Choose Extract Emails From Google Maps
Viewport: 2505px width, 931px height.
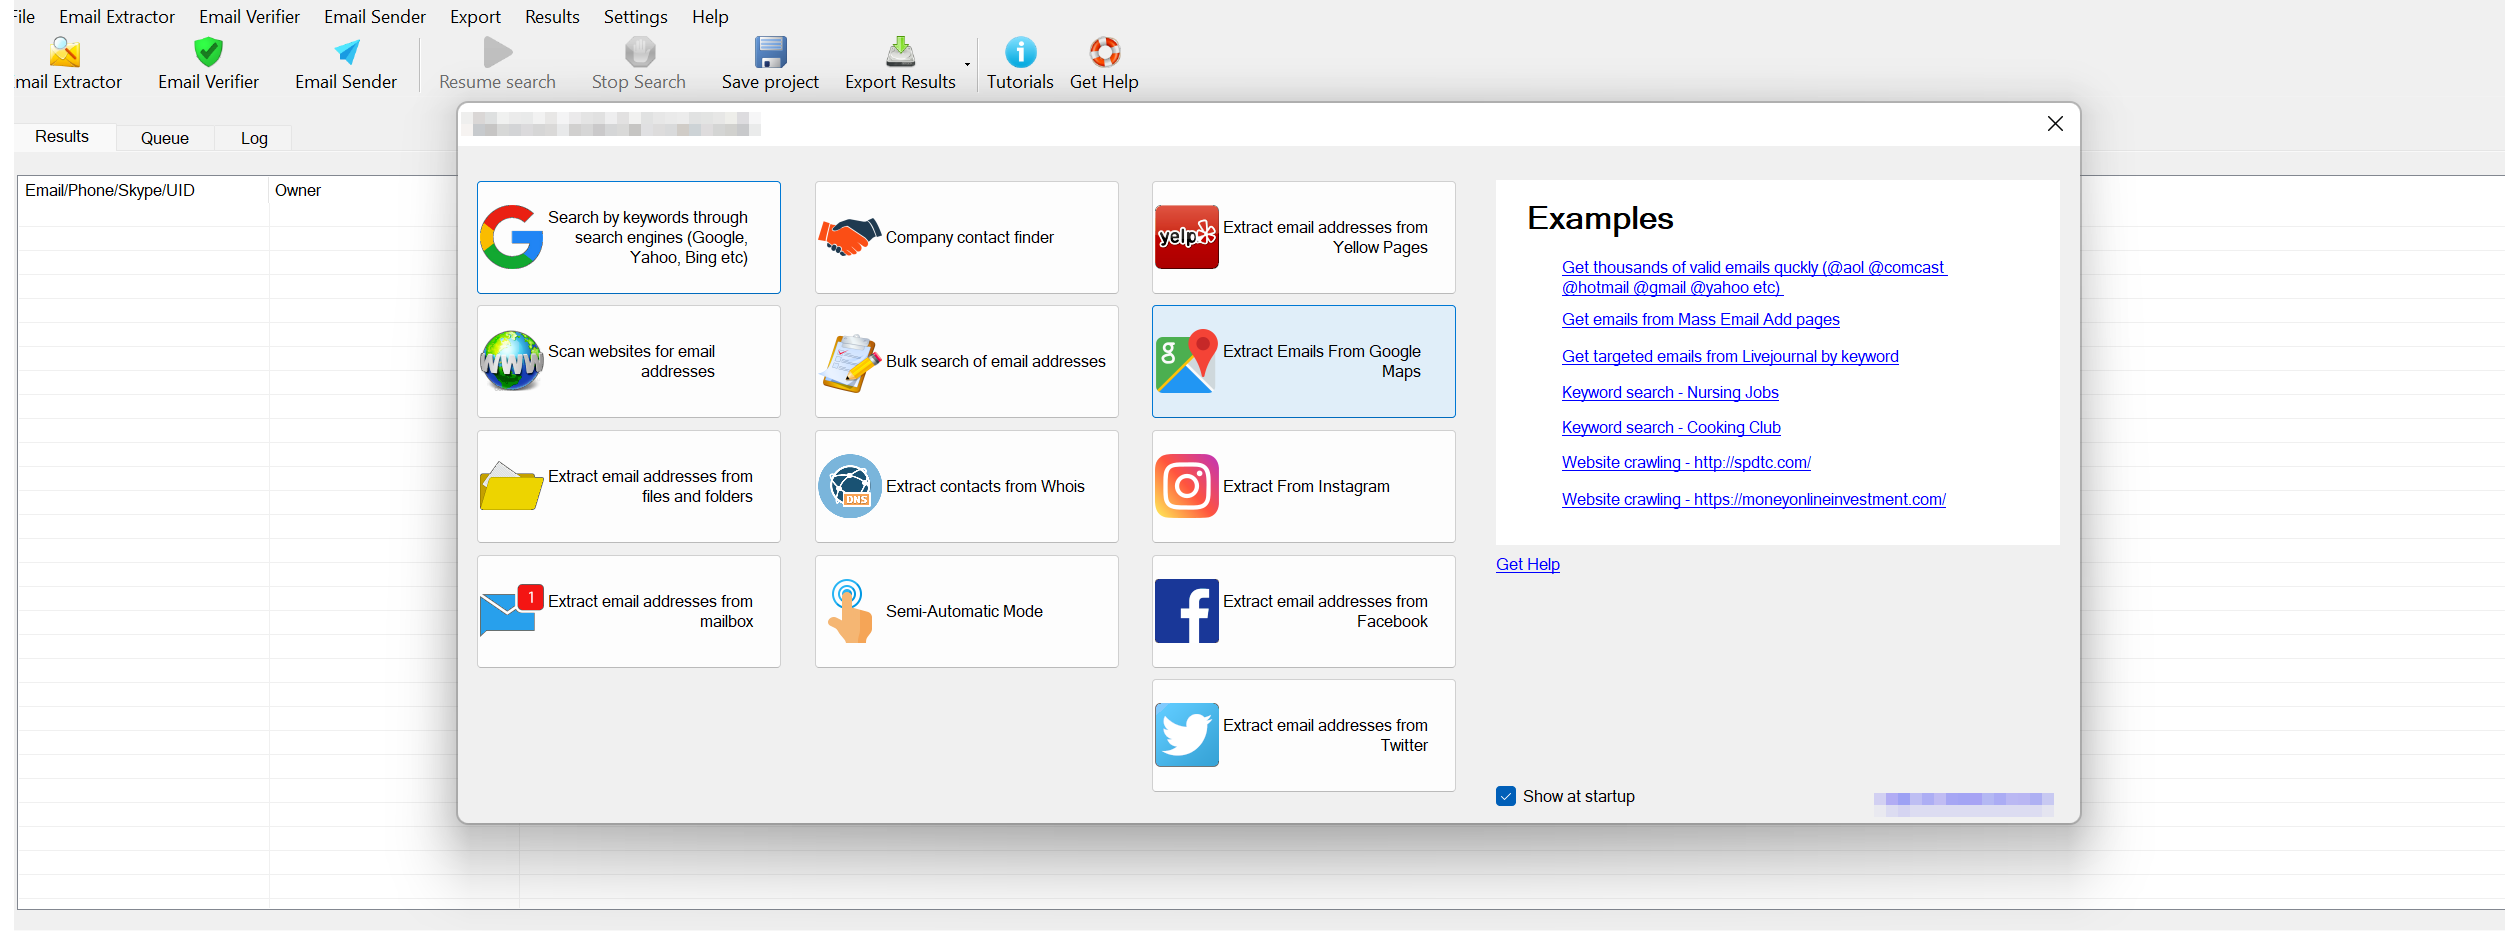(x=1303, y=361)
